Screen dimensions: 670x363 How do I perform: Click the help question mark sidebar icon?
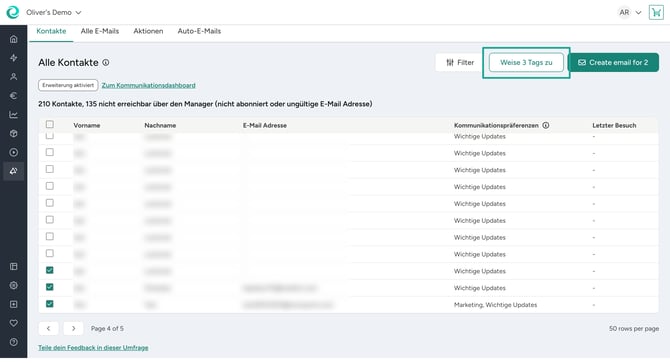(x=14, y=342)
